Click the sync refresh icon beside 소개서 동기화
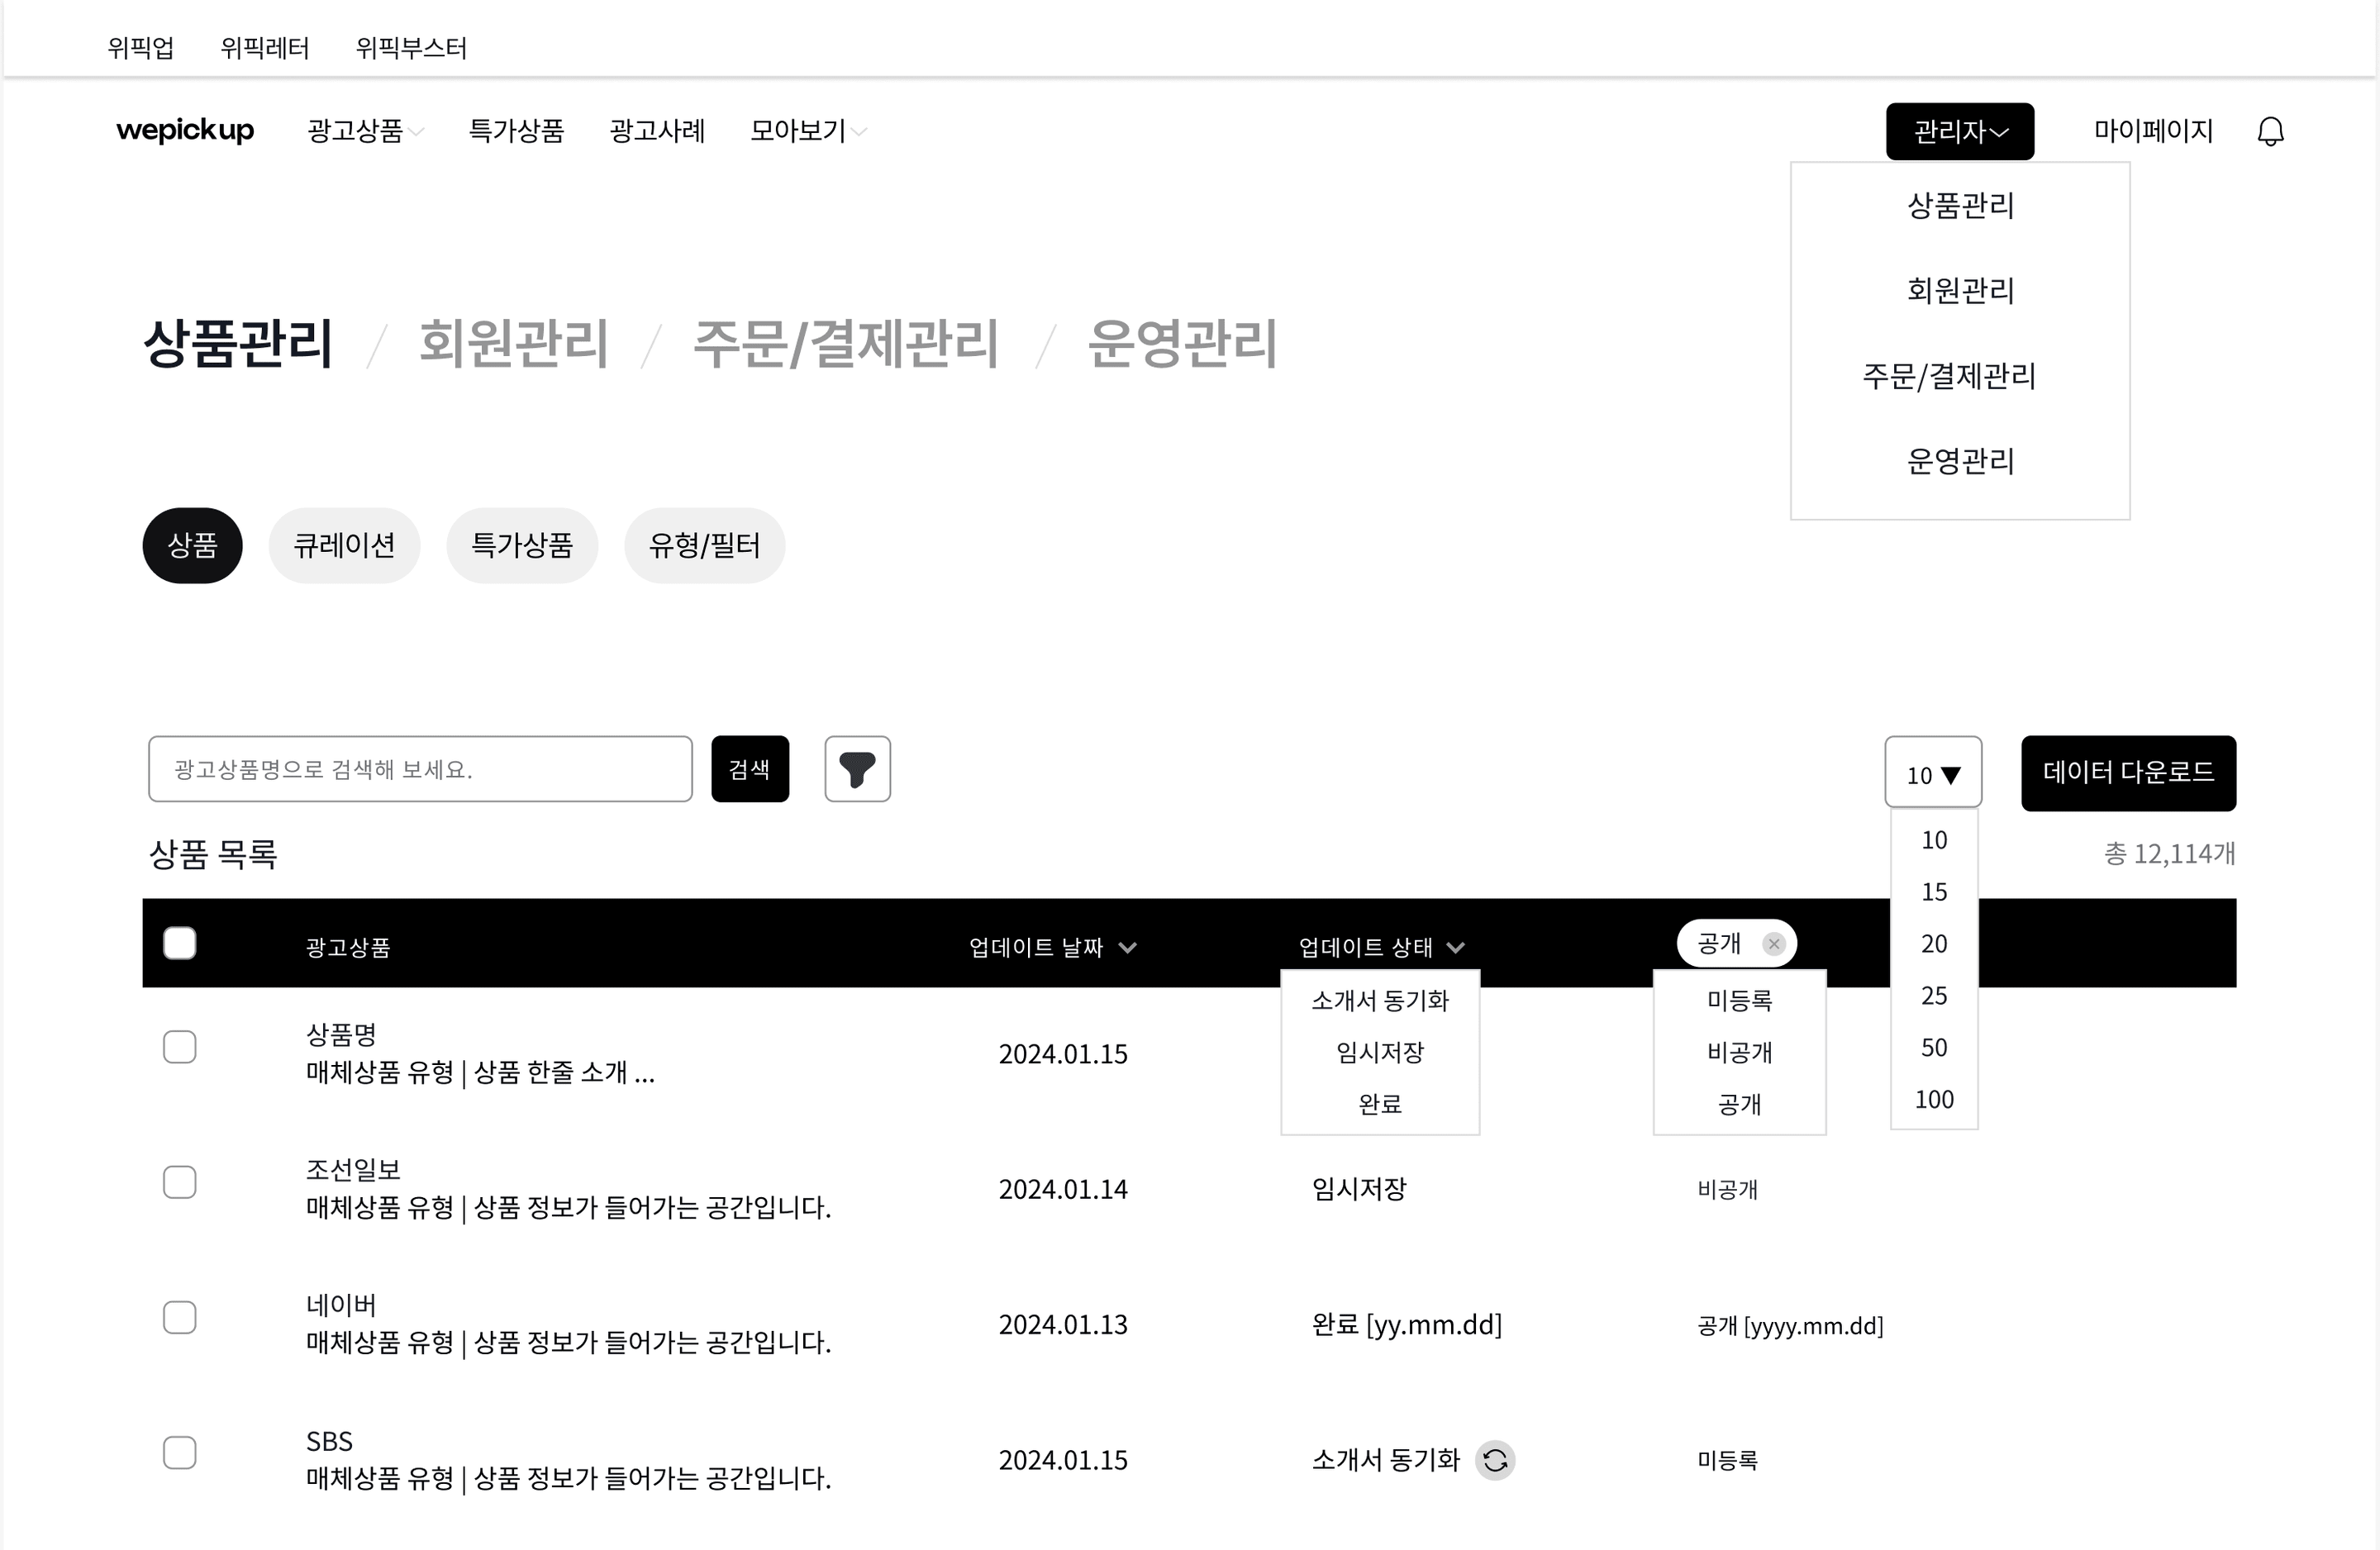2380x1550 pixels. coord(1495,1460)
